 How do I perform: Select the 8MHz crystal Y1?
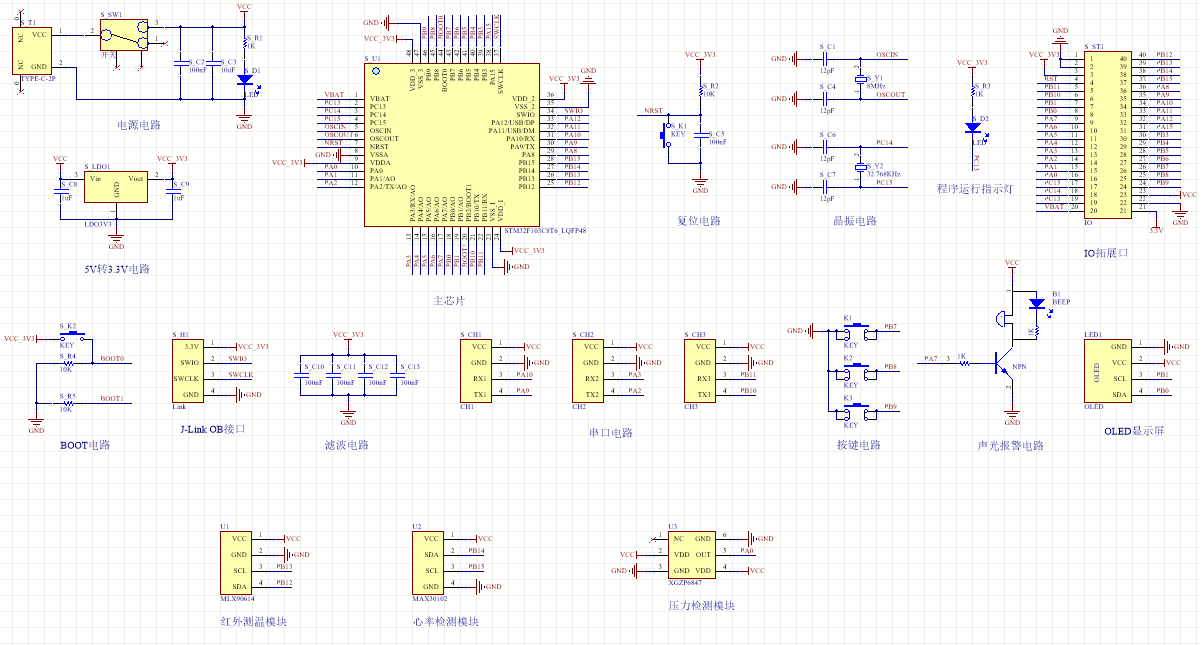859,78
